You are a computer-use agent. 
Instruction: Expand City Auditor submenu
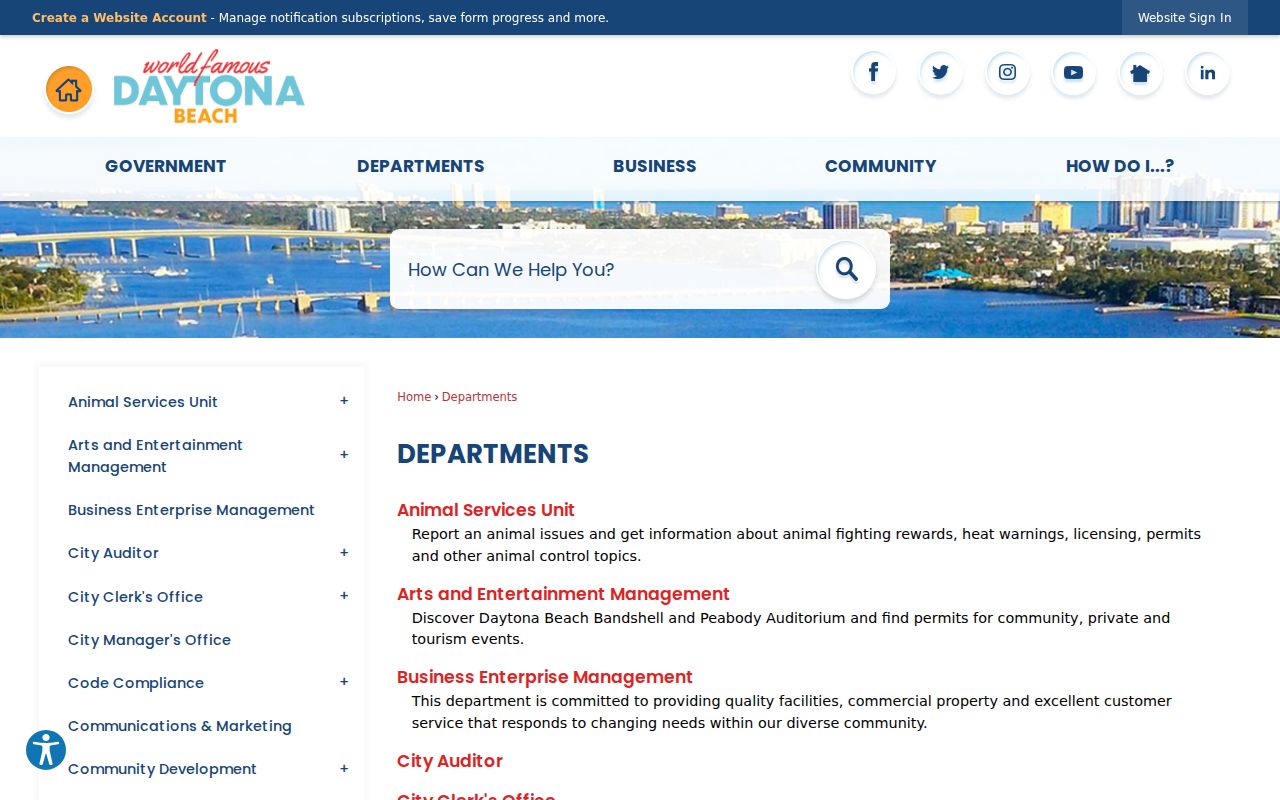(344, 553)
